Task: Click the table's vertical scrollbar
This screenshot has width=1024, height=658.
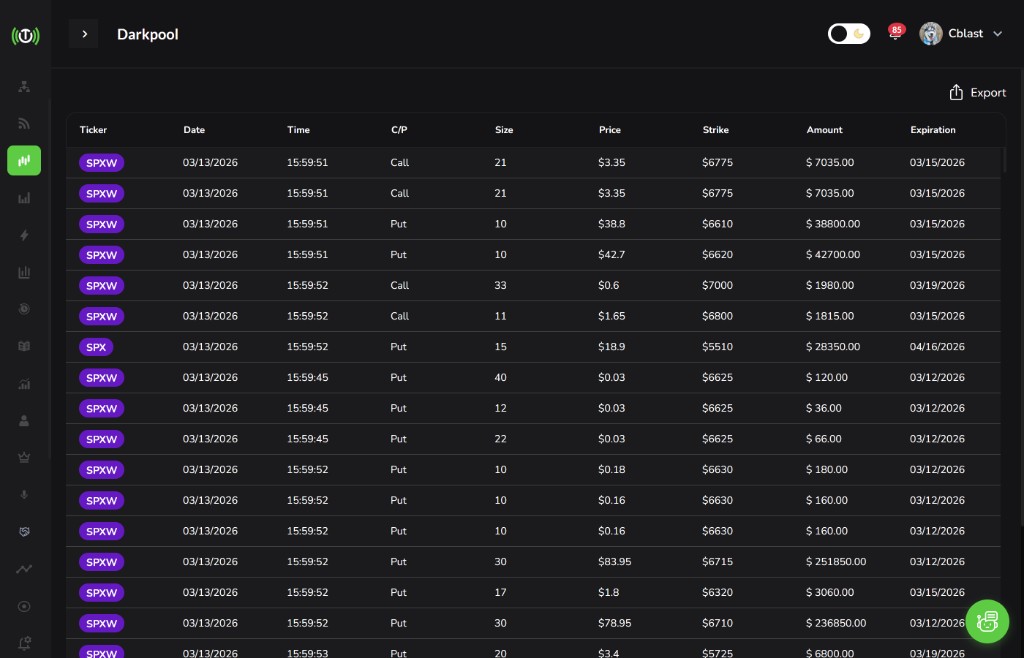Action: tap(1004, 160)
